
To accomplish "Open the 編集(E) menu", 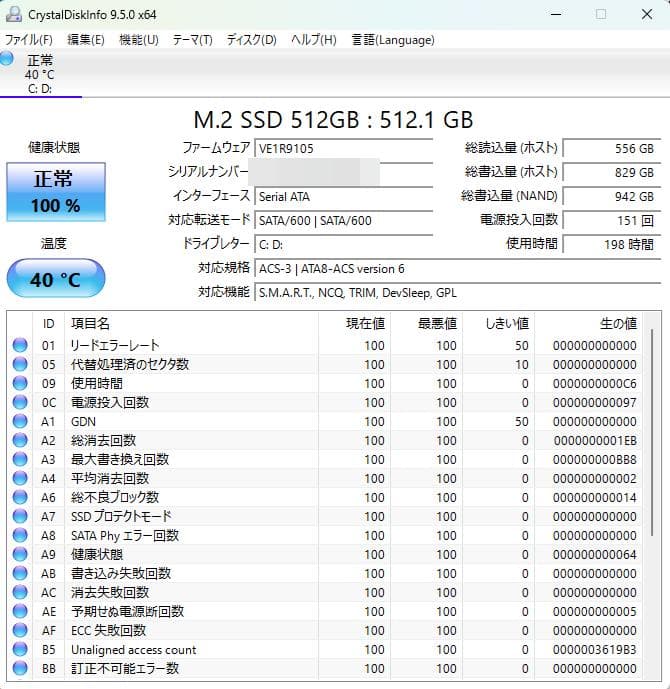I will point(86,40).
